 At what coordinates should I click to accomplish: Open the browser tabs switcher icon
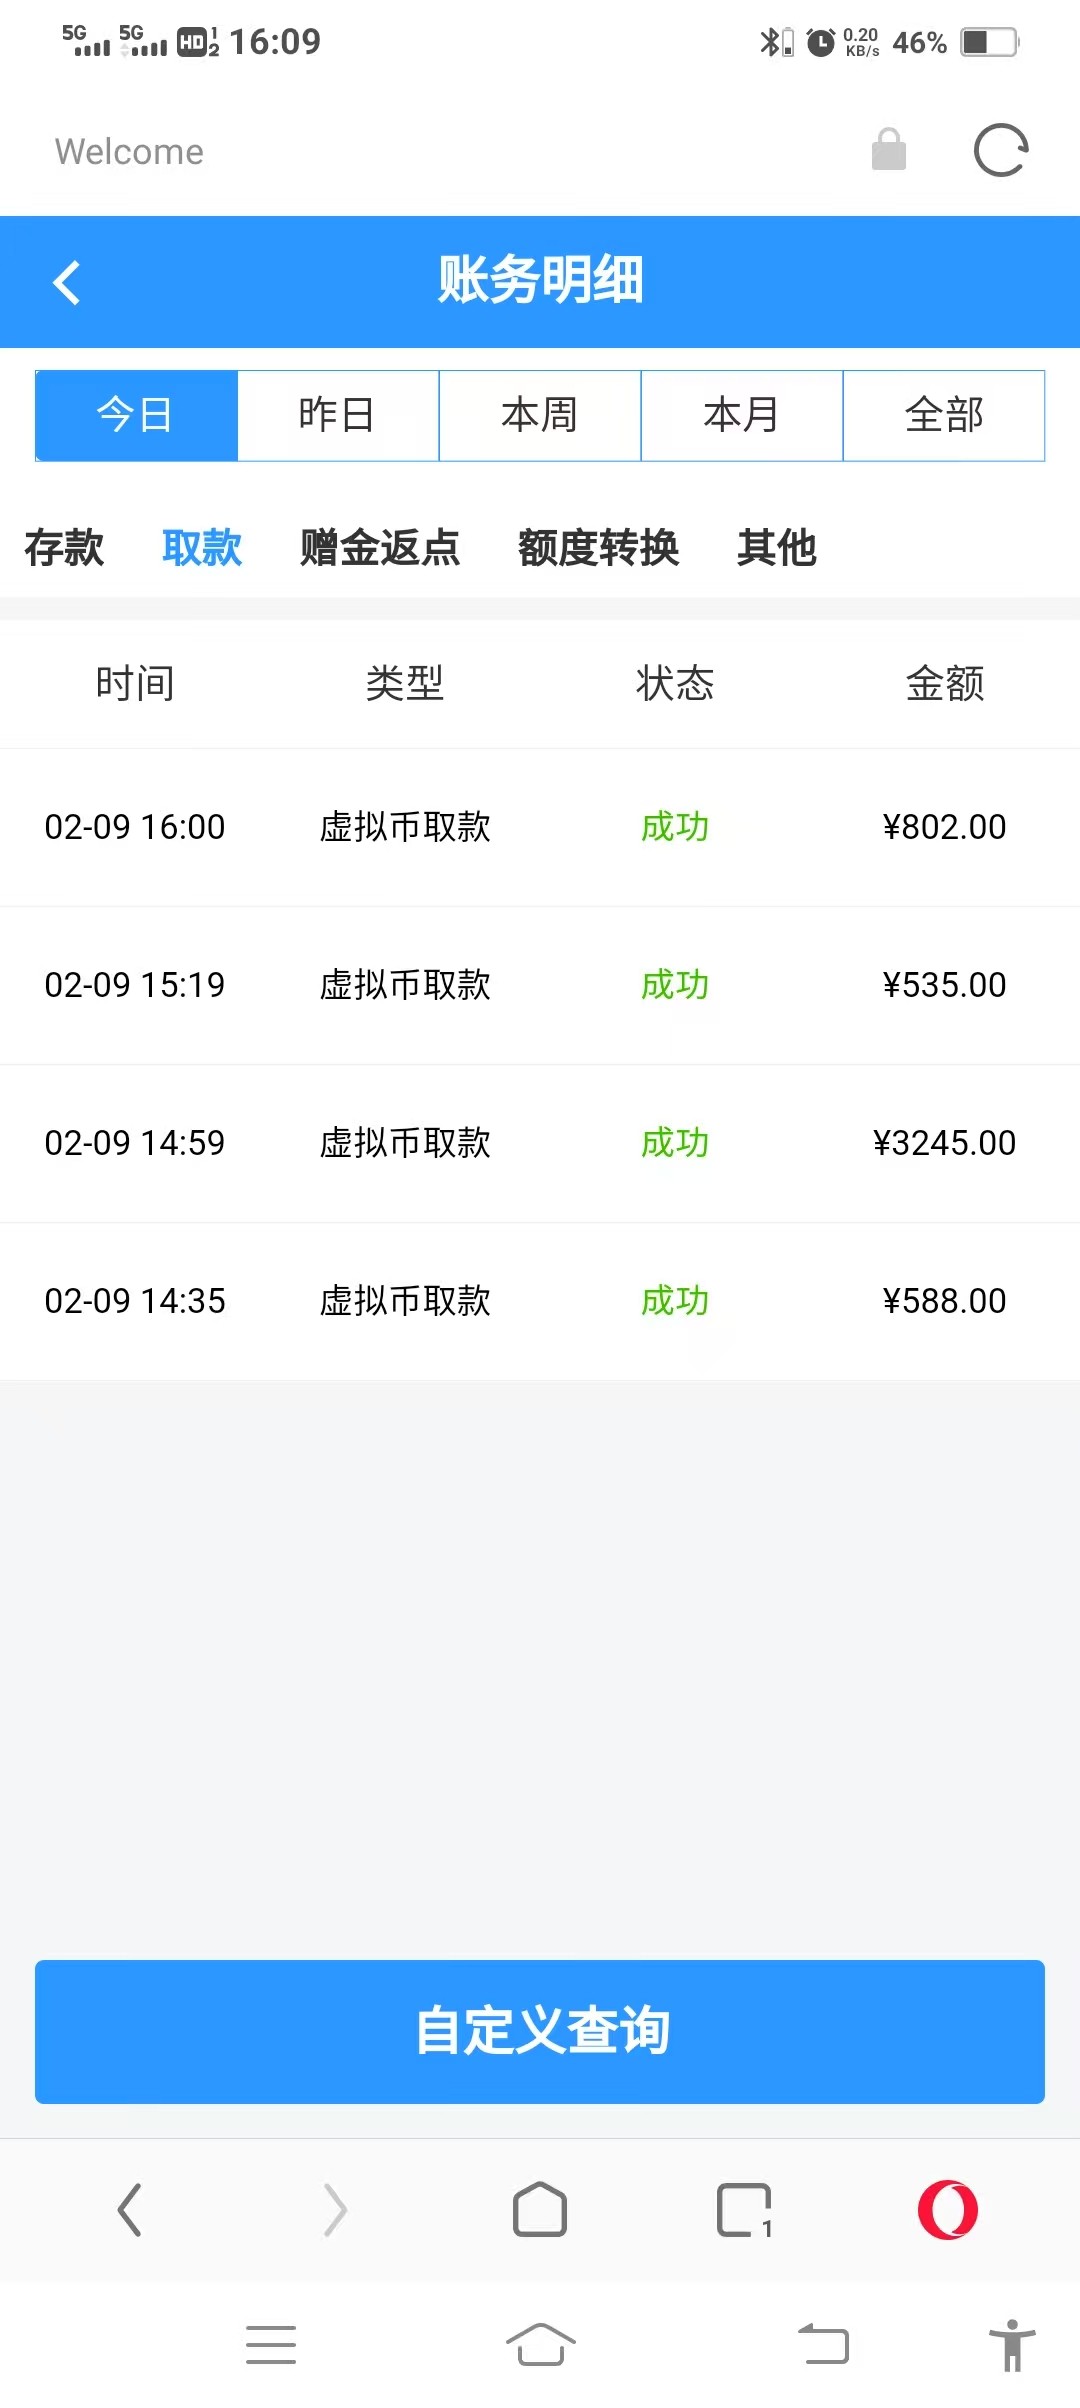point(744,2209)
